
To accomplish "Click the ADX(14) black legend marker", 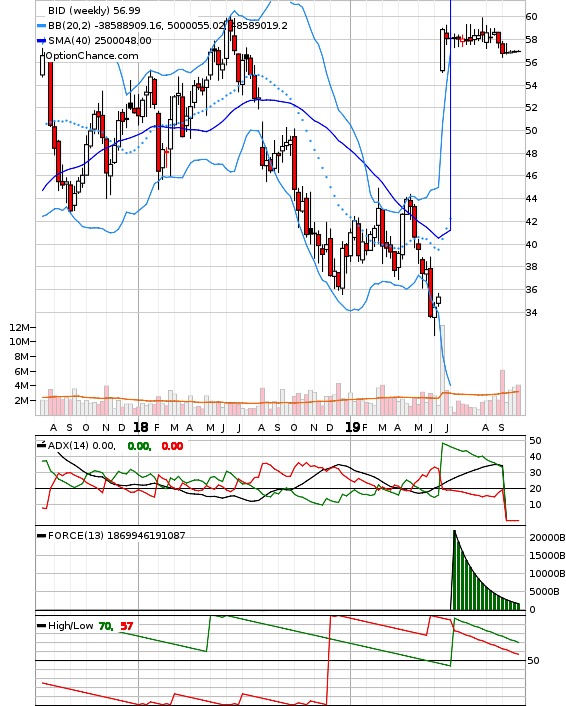I will pyautogui.click(x=41, y=445).
